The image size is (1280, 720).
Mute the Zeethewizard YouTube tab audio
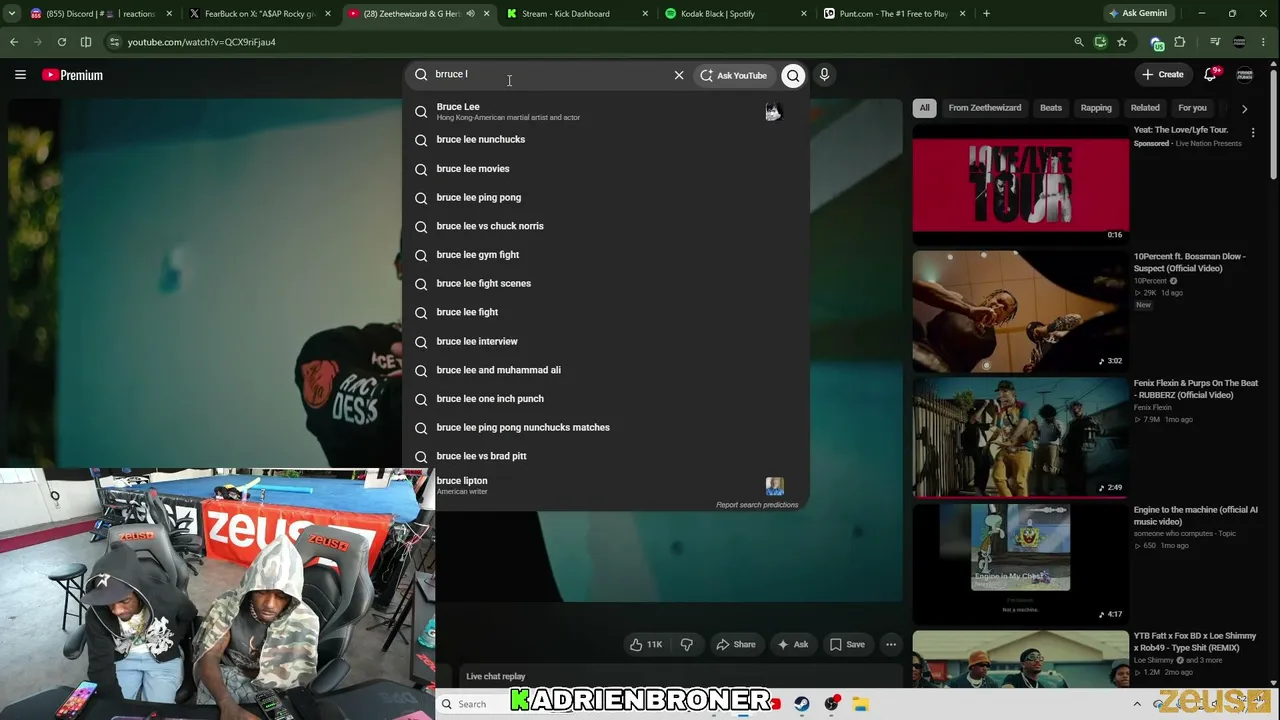point(470,14)
